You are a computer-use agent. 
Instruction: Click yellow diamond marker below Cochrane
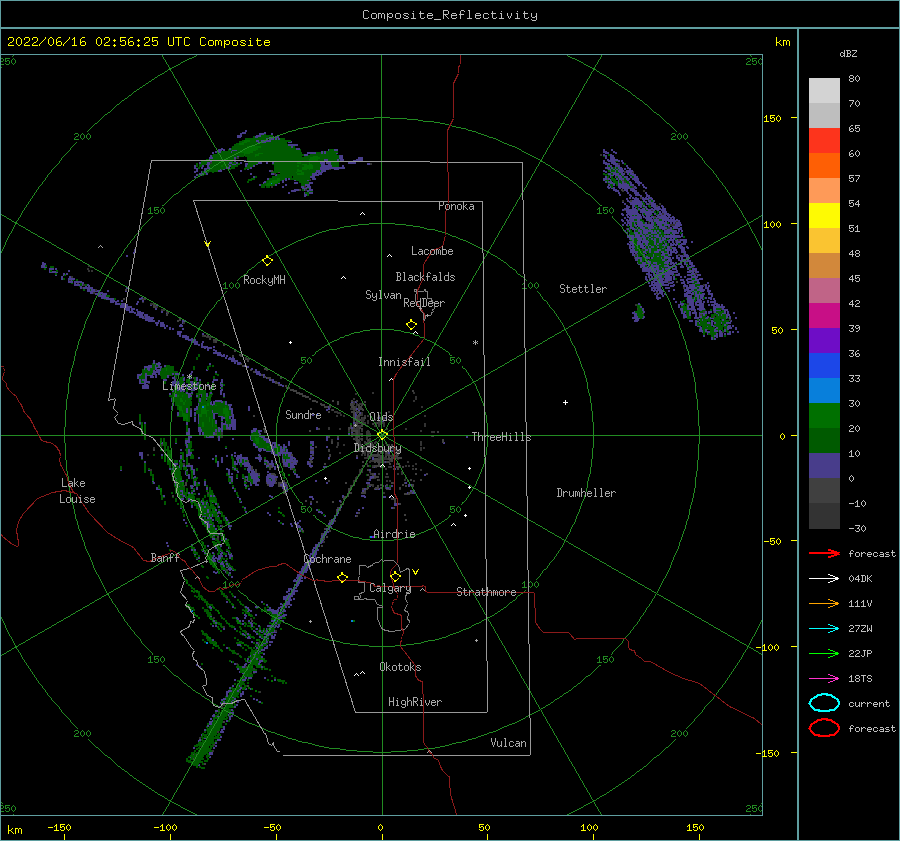pos(343,577)
